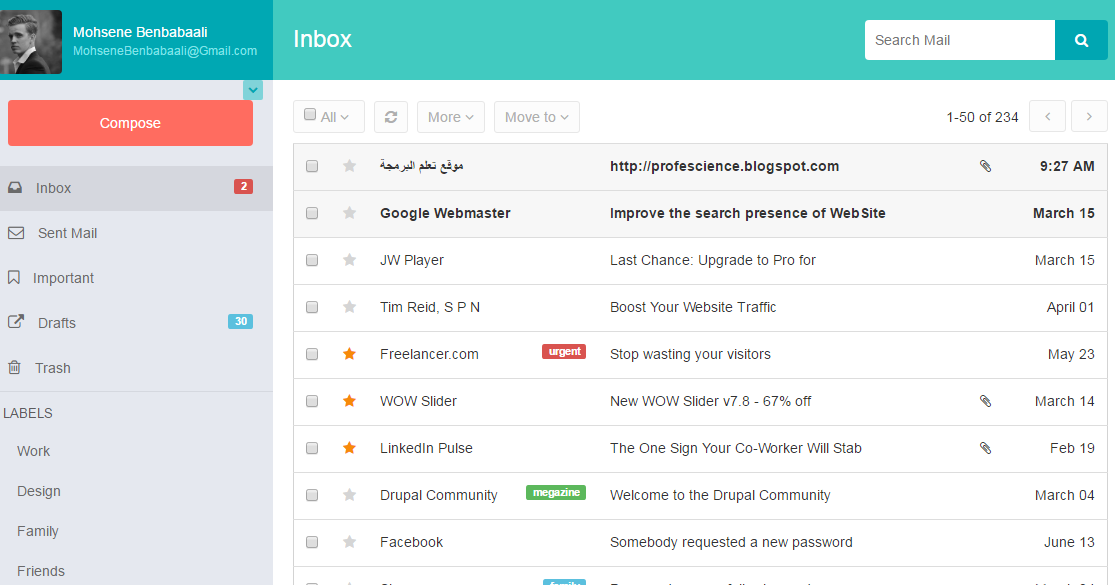
Task: Click the attachment icon on WOW Slider email
Action: click(985, 401)
